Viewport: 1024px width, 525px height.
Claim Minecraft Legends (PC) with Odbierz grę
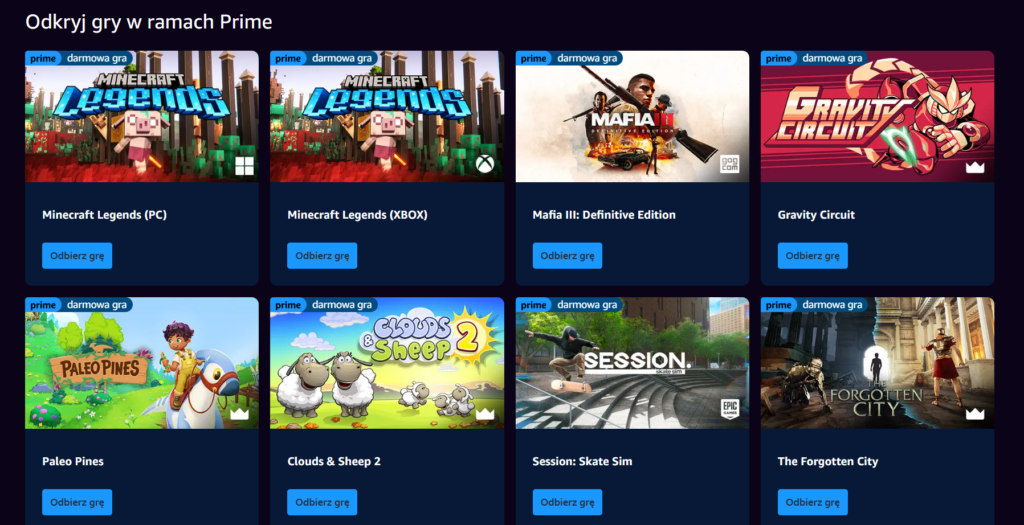pyautogui.click(x=77, y=255)
